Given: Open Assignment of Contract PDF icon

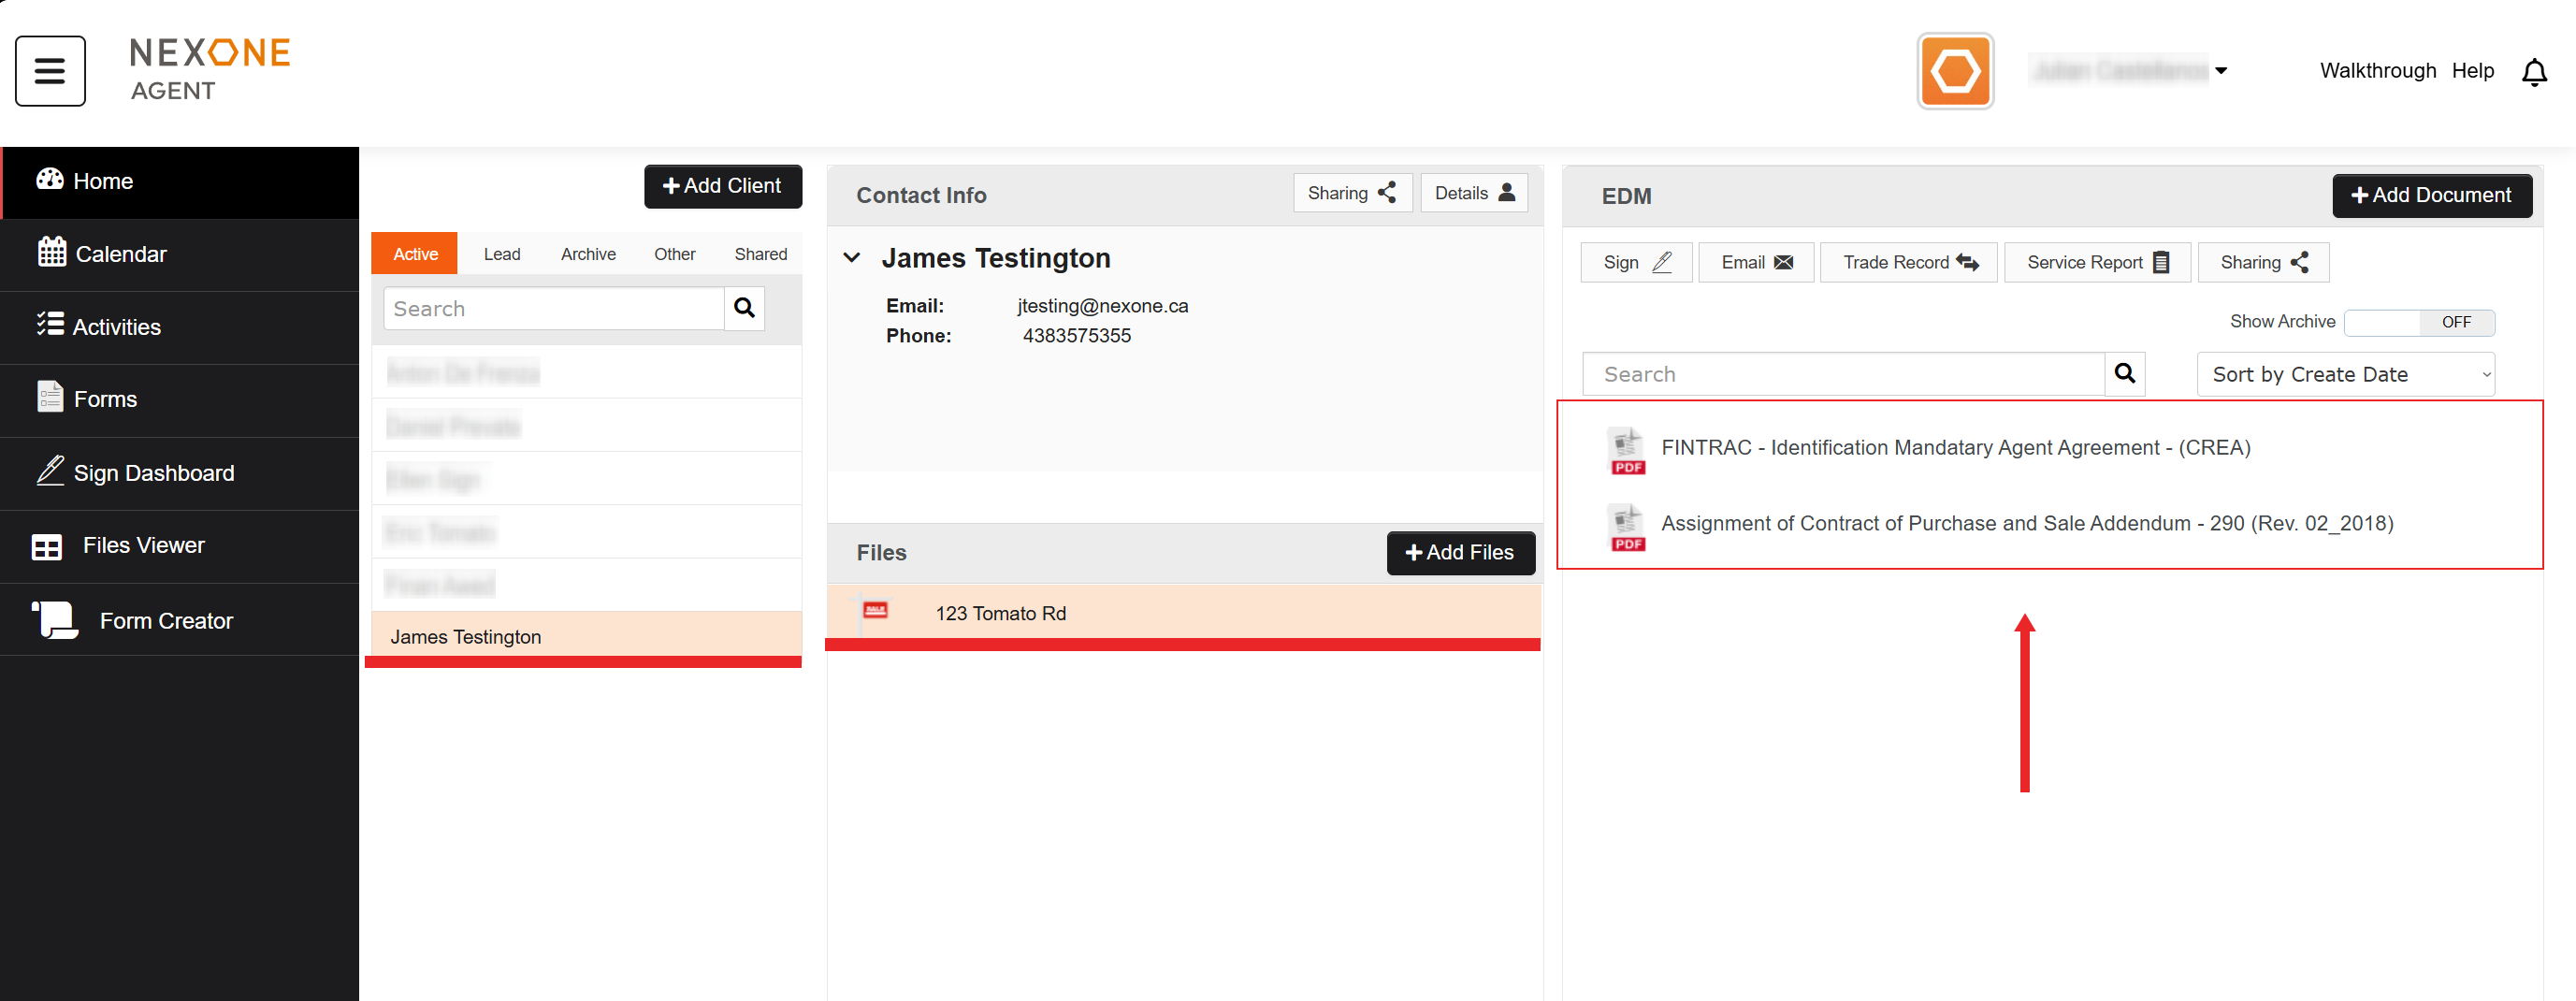Looking at the screenshot, I should coord(1626,526).
